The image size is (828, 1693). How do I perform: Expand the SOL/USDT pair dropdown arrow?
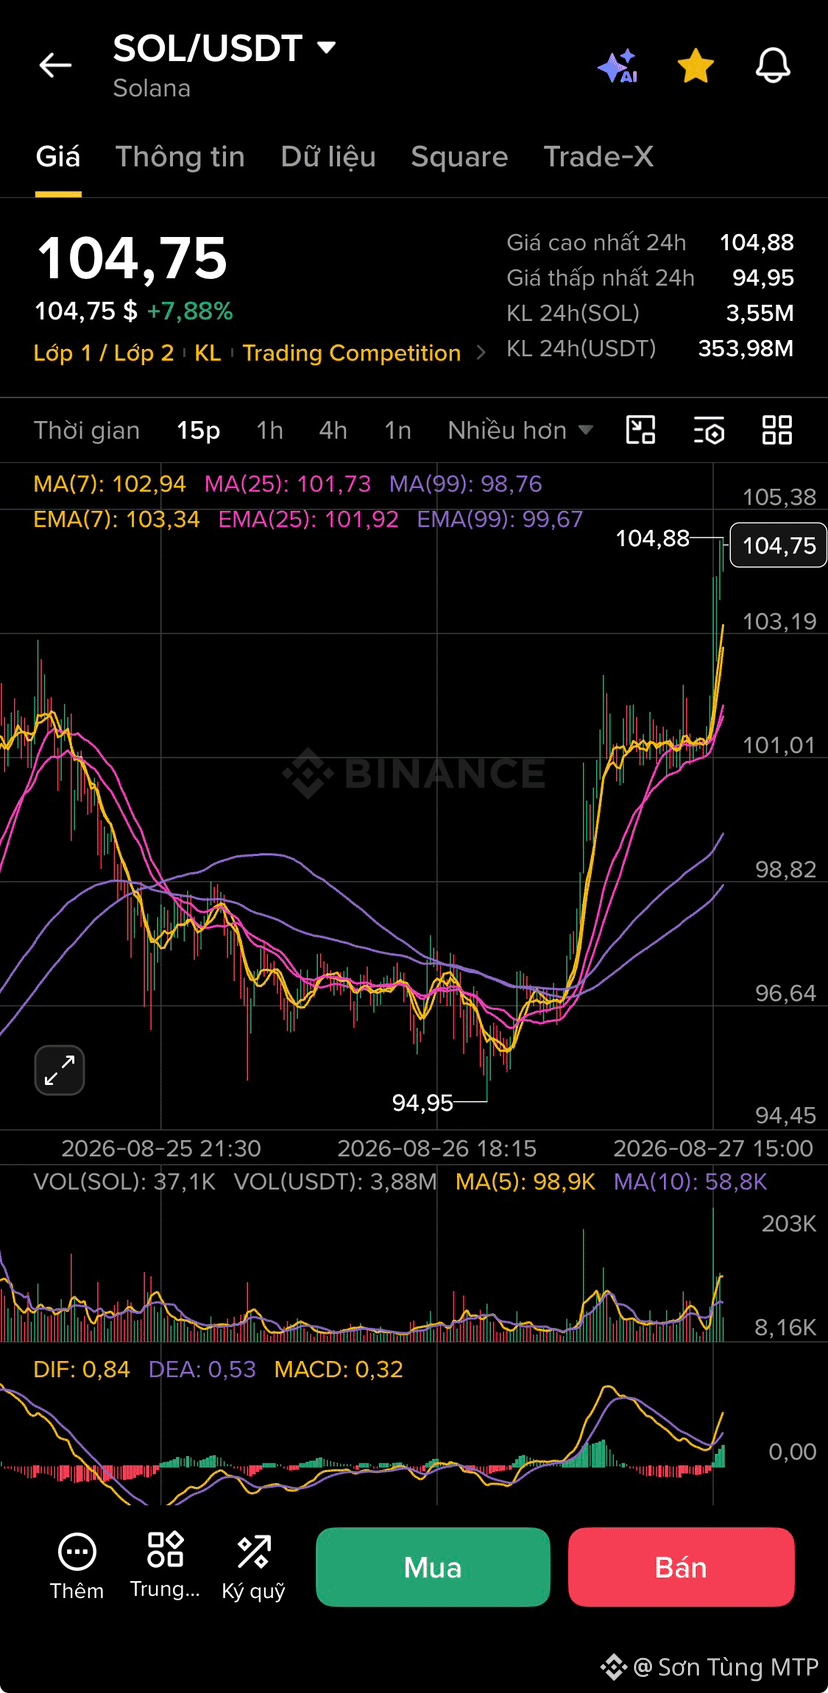pos(326,47)
